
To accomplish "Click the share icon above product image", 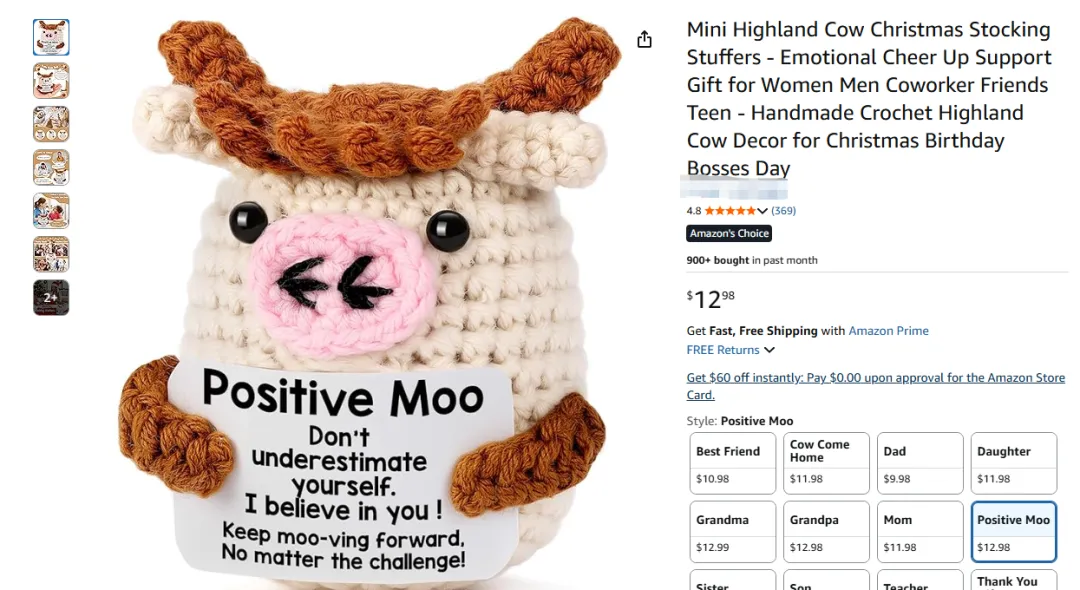I will click(x=644, y=39).
